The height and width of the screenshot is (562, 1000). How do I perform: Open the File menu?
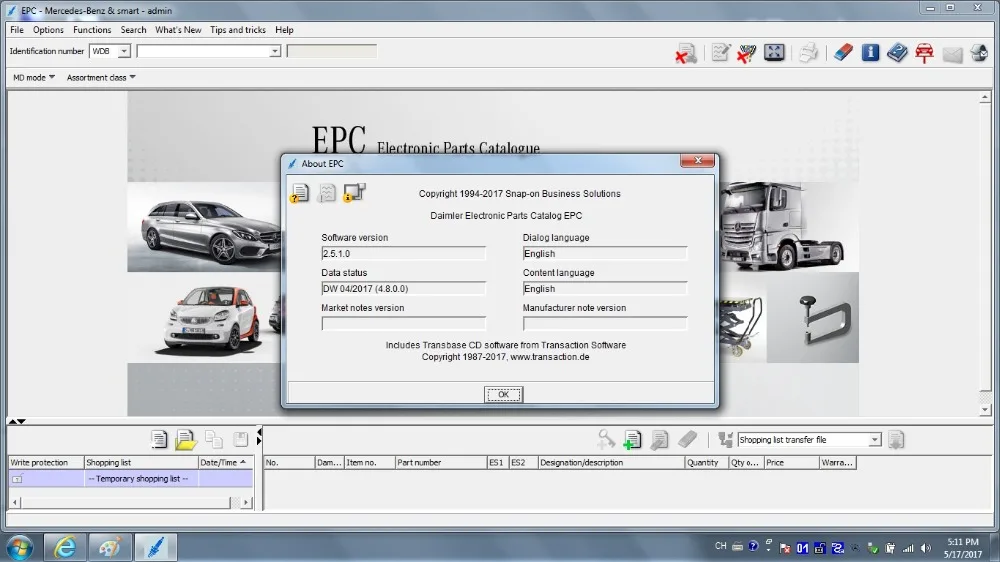pos(17,30)
